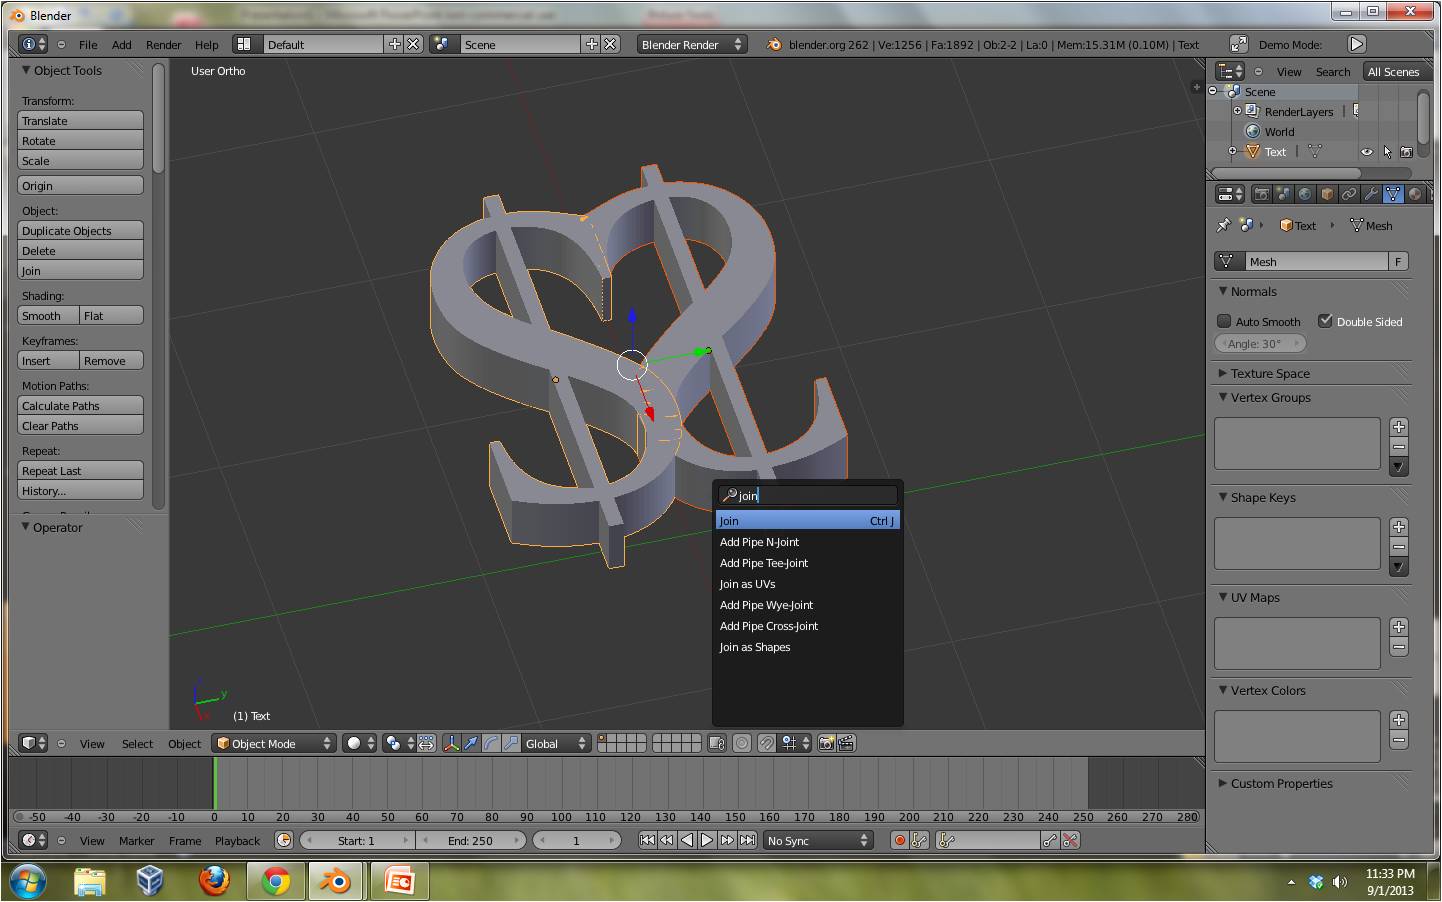Open Firefox from the Windows taskbar
Viewport: 1442px width, 902px height.
click(213, 881)
